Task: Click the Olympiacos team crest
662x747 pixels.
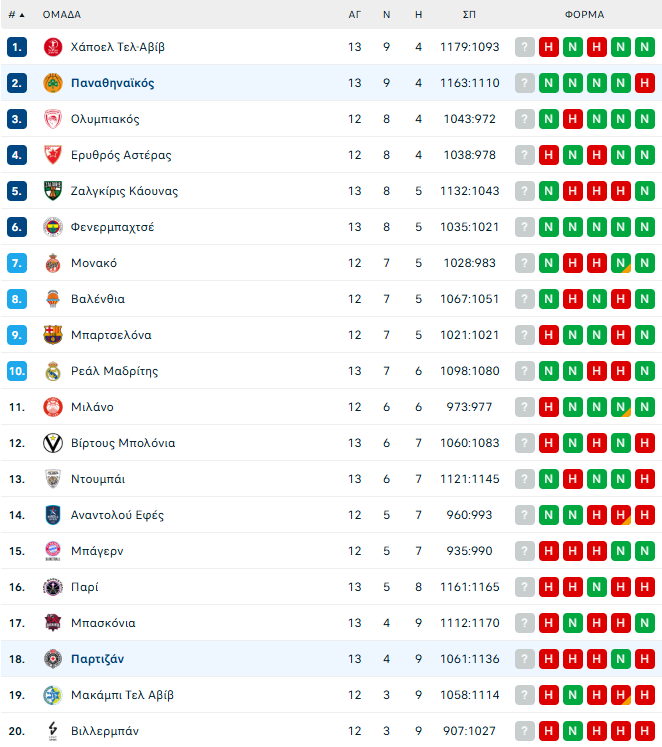Action: (x=52, y=119)
